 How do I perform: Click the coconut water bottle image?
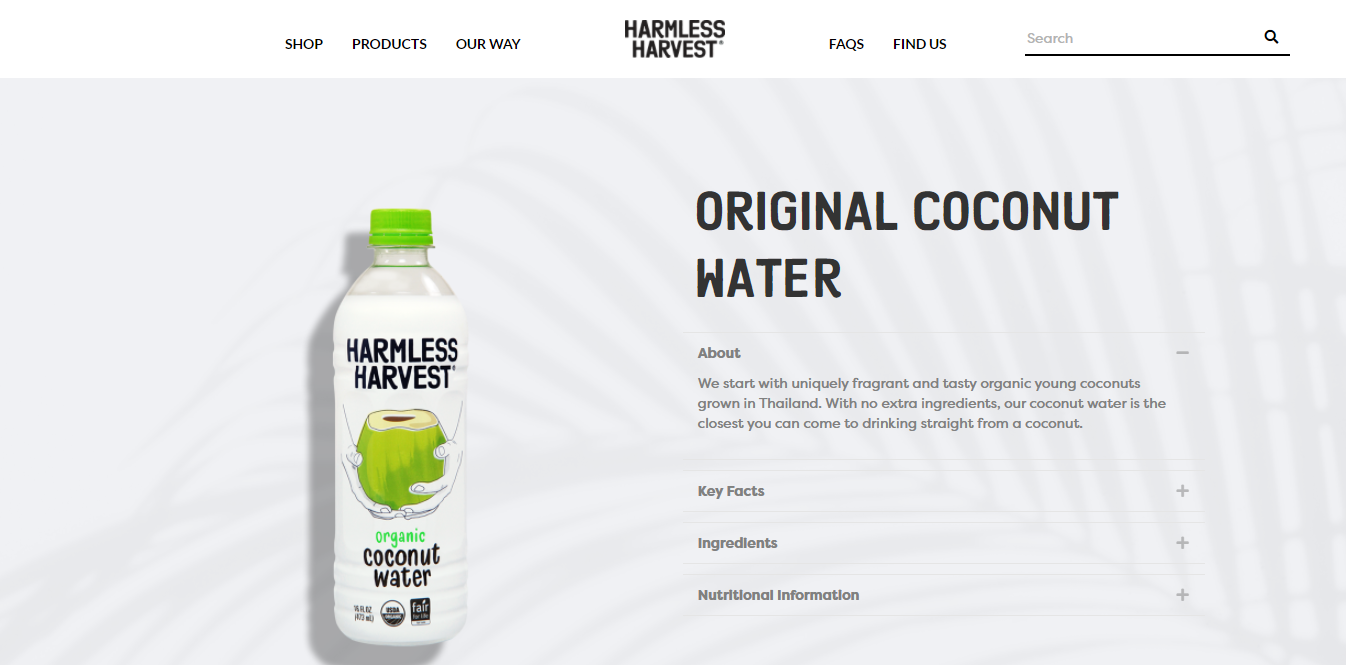click(x=399, y=427)
